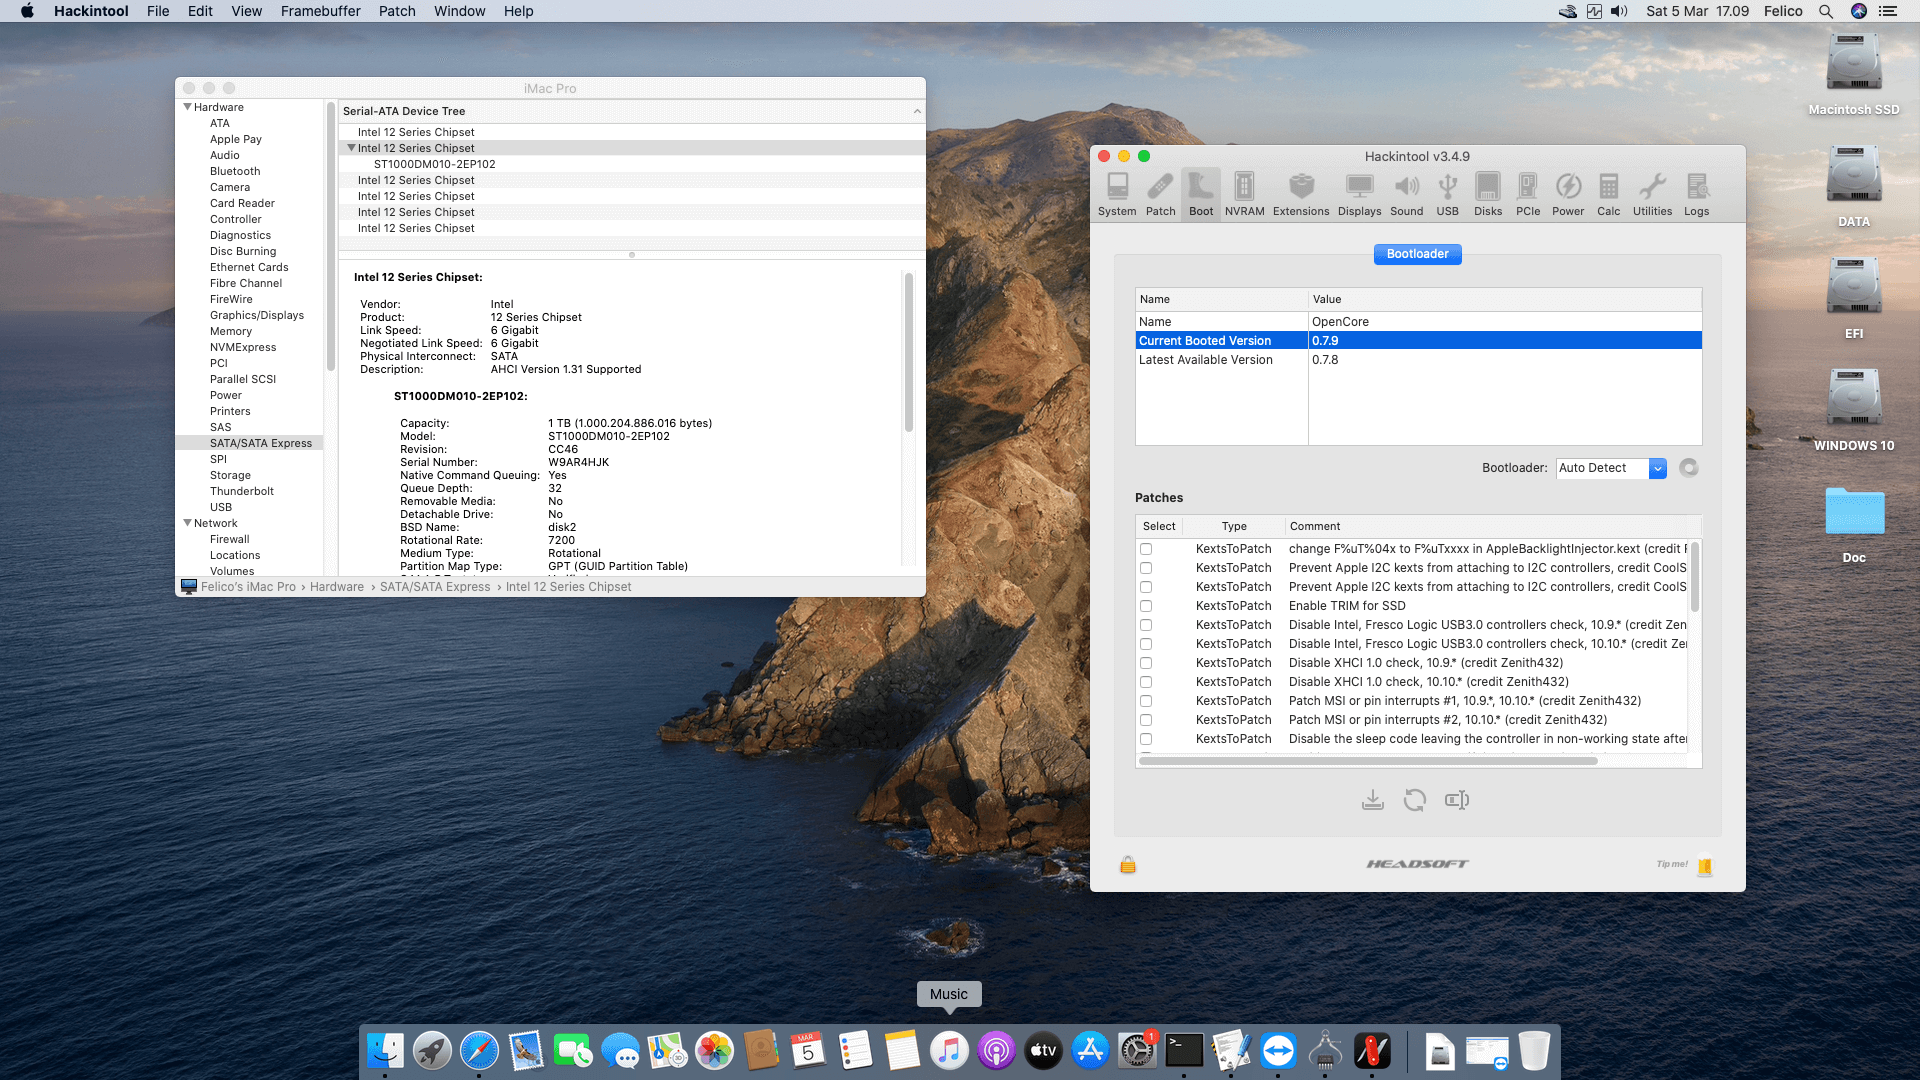Collapse the expanded Intel 12 Series Chipset row

[351, 148]
